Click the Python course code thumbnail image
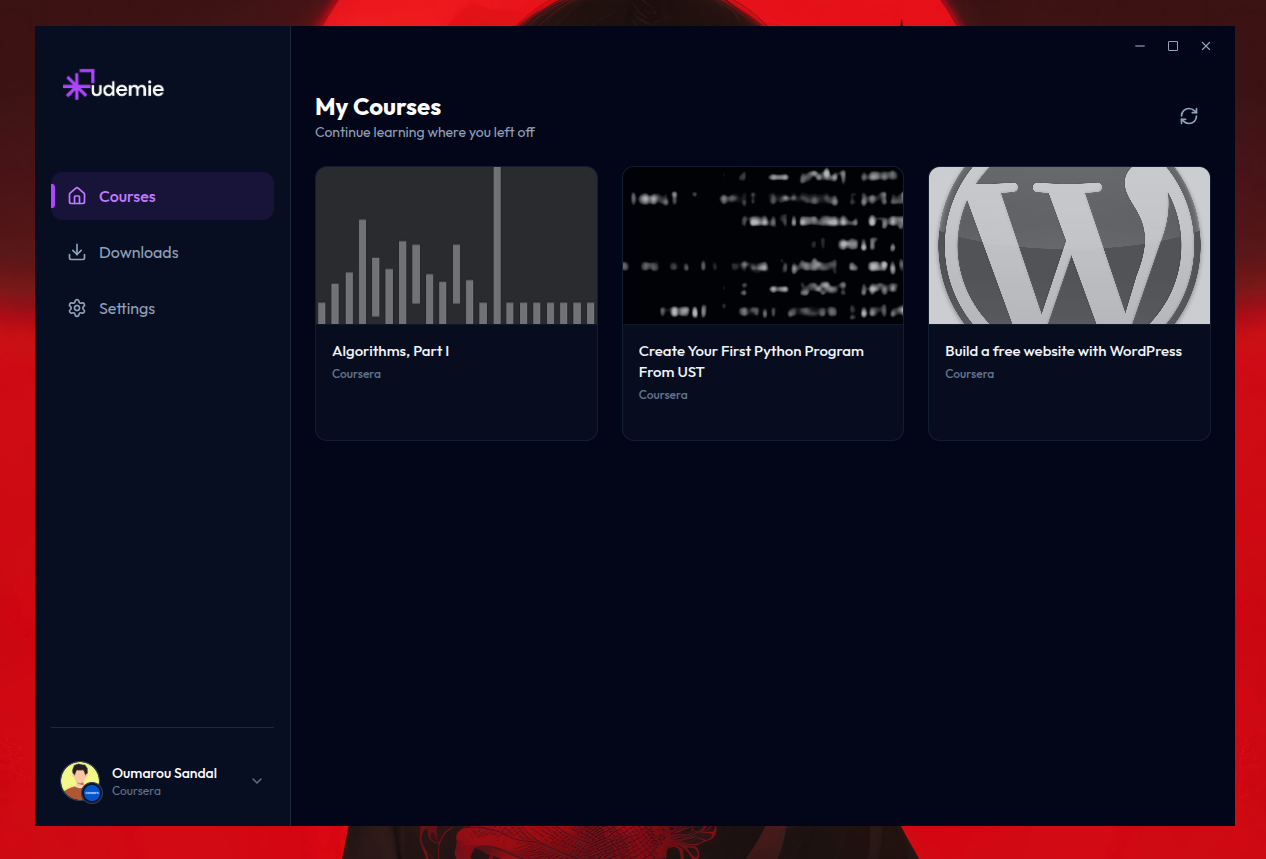The image size is (1266, 859). [x=762, y=245]
